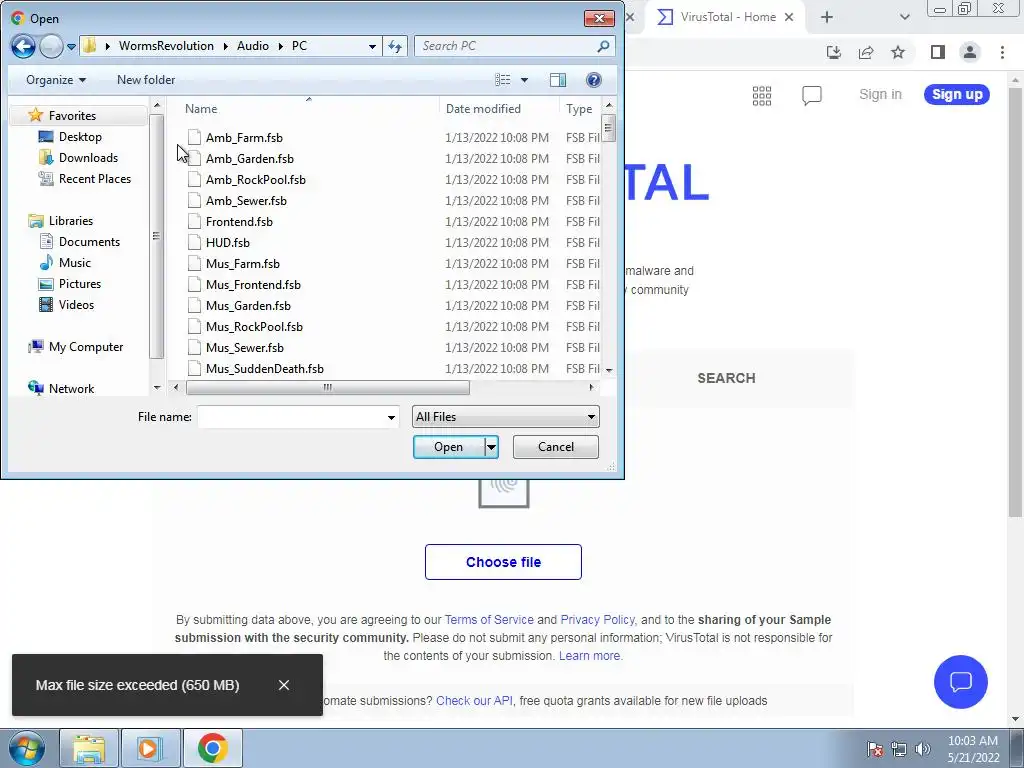Click the Search PC field
Image resolution: width=1024 pixels, height=768 pixels.
click(506, 46)
